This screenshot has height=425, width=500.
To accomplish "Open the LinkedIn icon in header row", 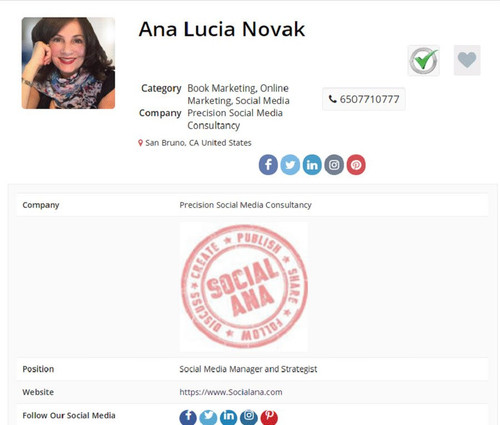I will point(312,165).
